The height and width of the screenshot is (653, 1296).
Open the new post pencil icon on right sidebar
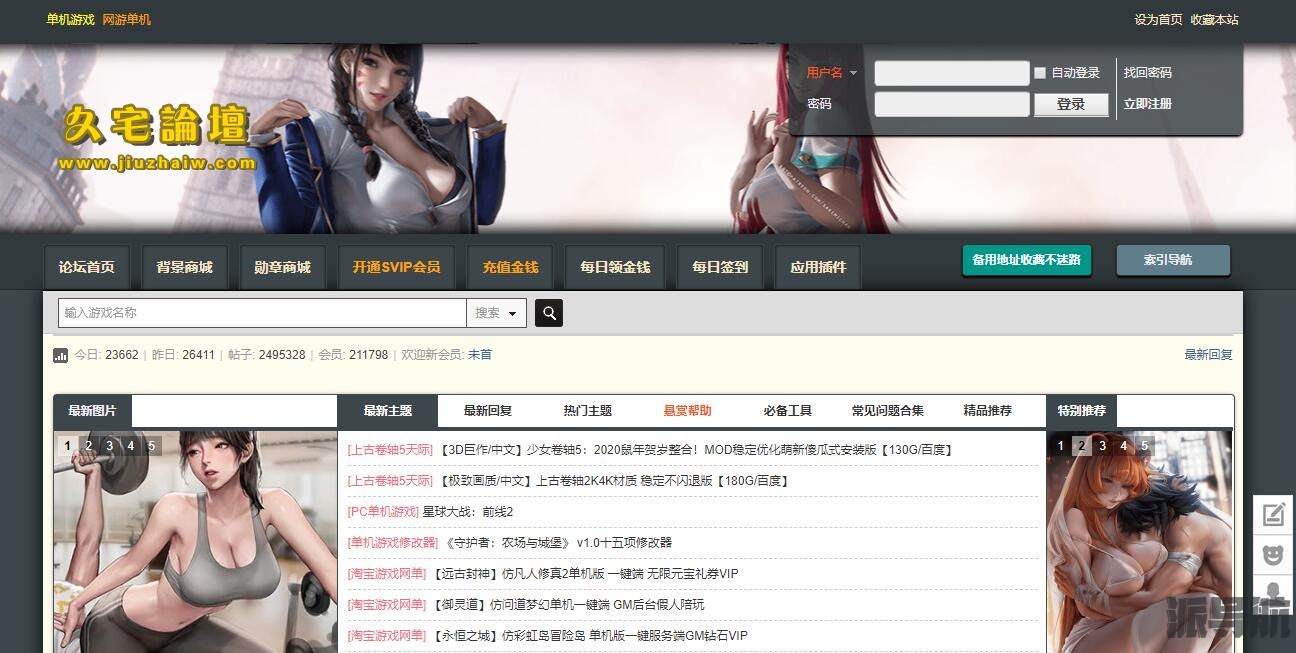coord(1273,515)
